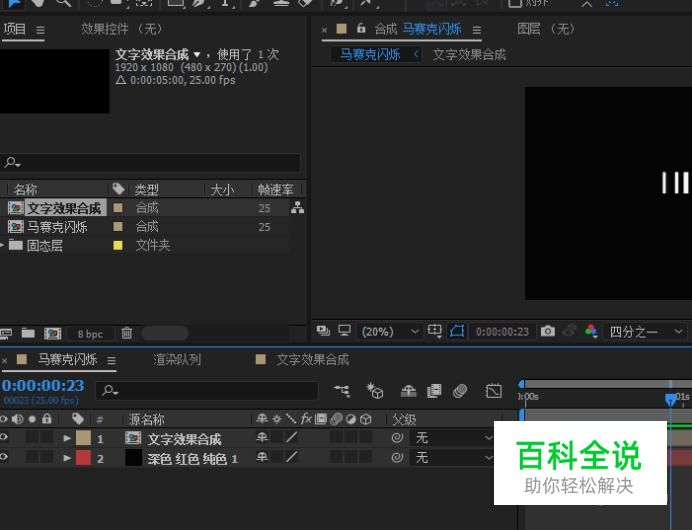Viewport: 692px width, 530px height.
Task: Select 马赛克闪烁 composition in project list
Action: (57, 227)
